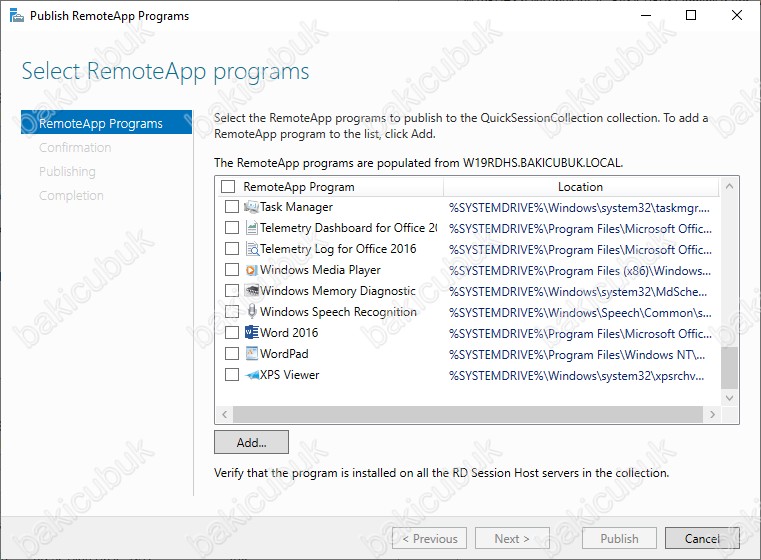761x560 pixels.
Task: Click the Word 2016 icon
Action: [x=251, y=332]
